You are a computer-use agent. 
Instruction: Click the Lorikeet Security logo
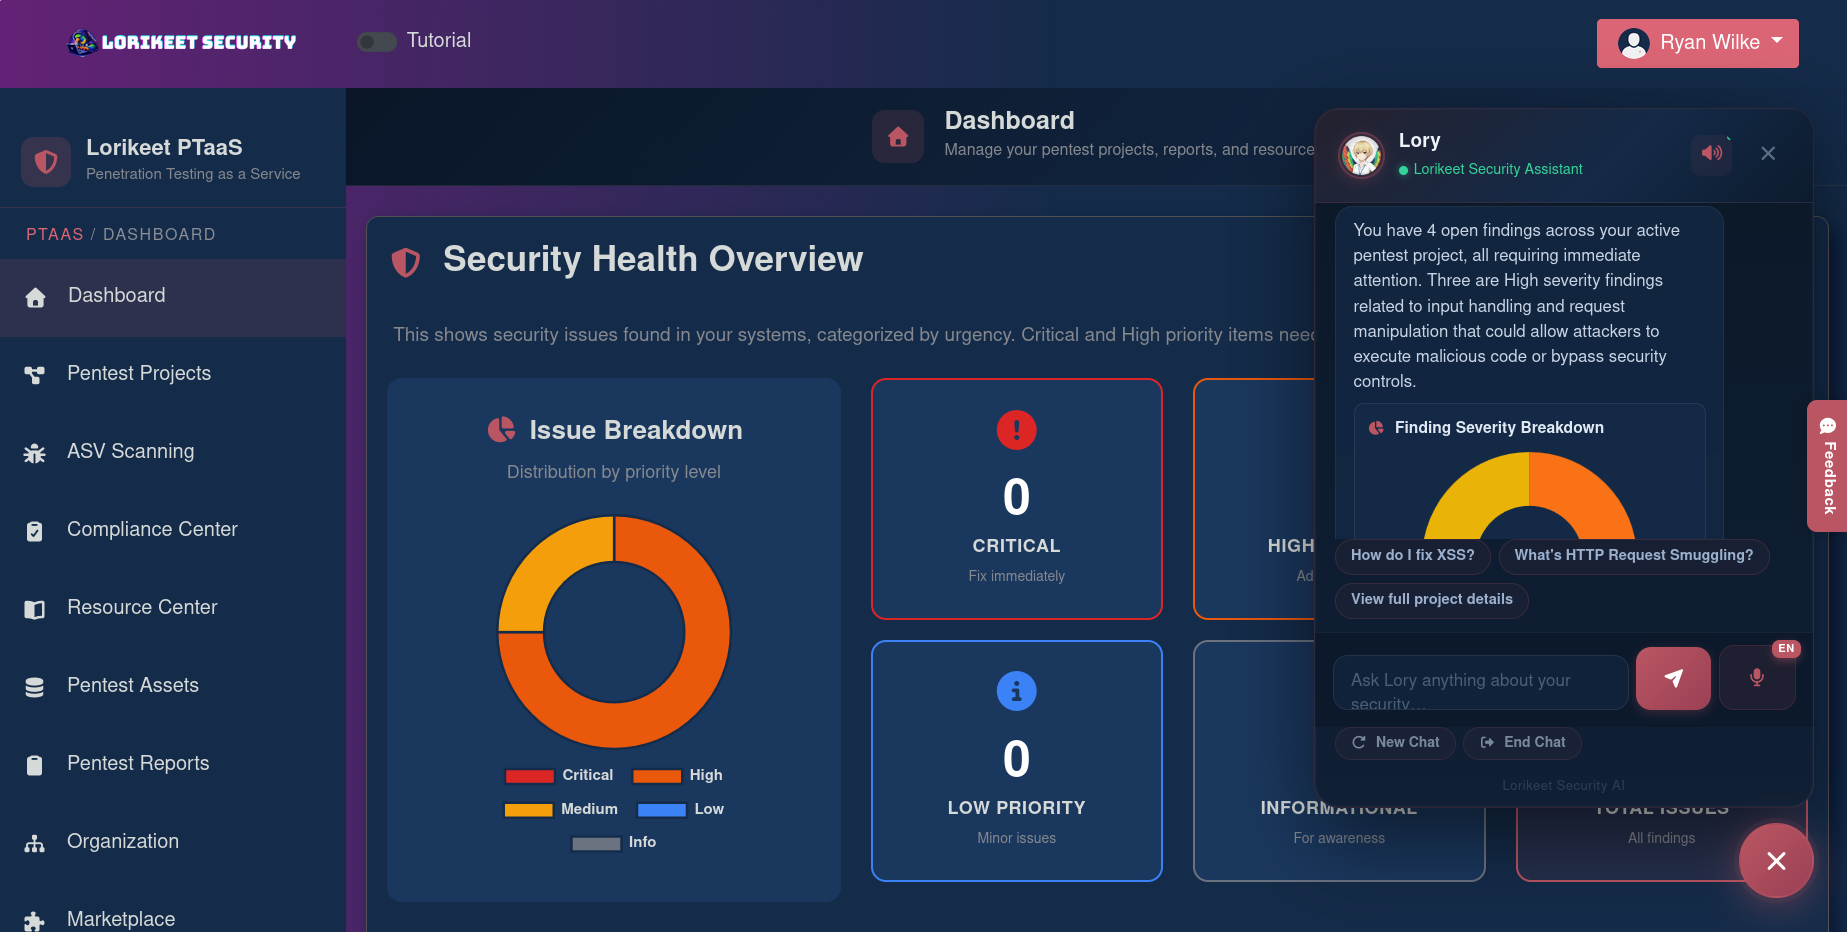182,42
